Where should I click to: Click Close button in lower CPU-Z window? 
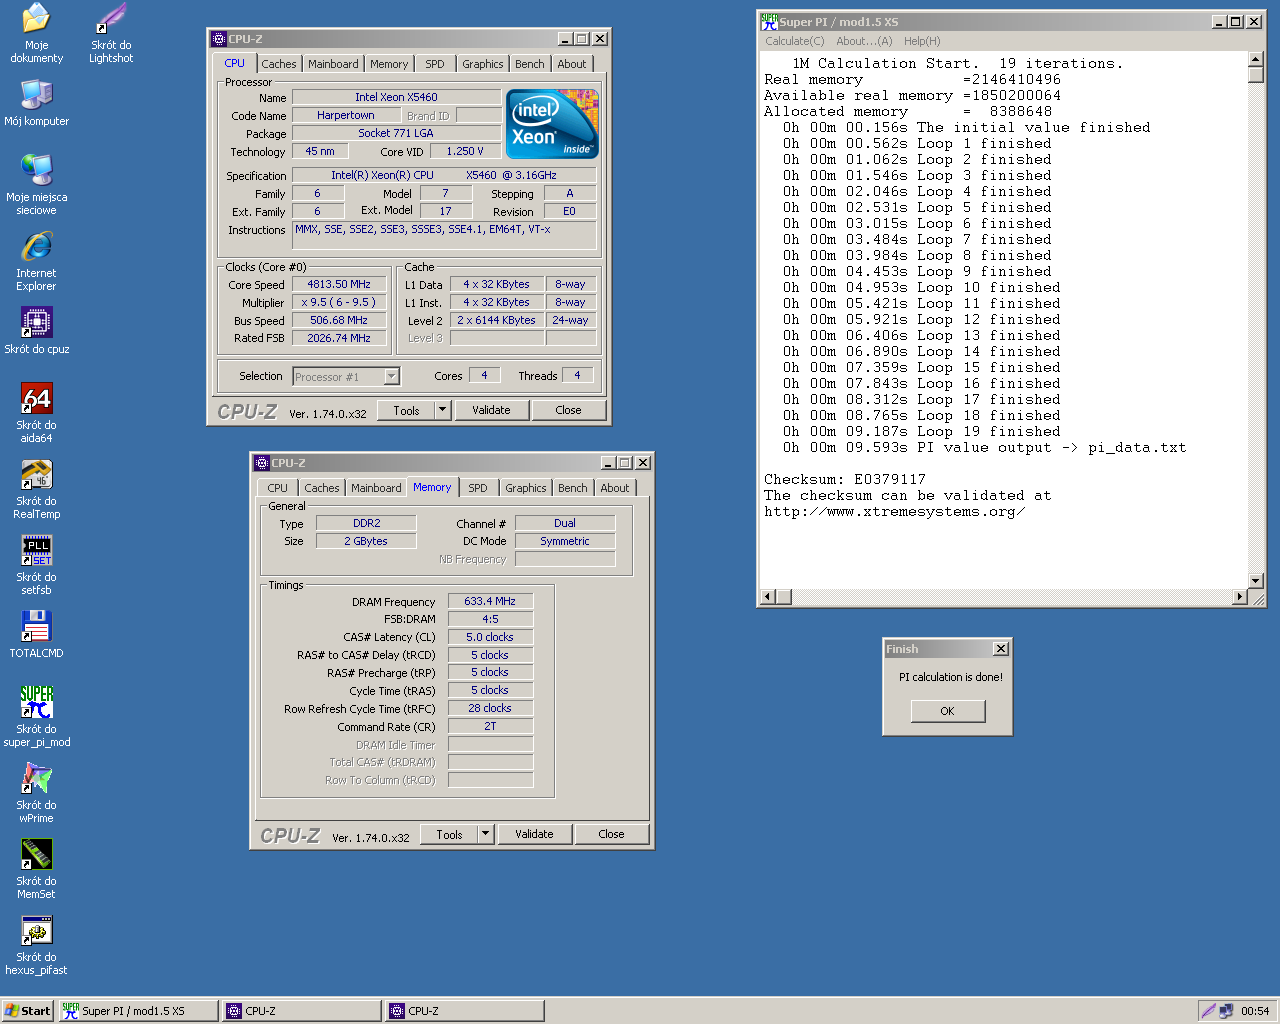click(611, 834)
